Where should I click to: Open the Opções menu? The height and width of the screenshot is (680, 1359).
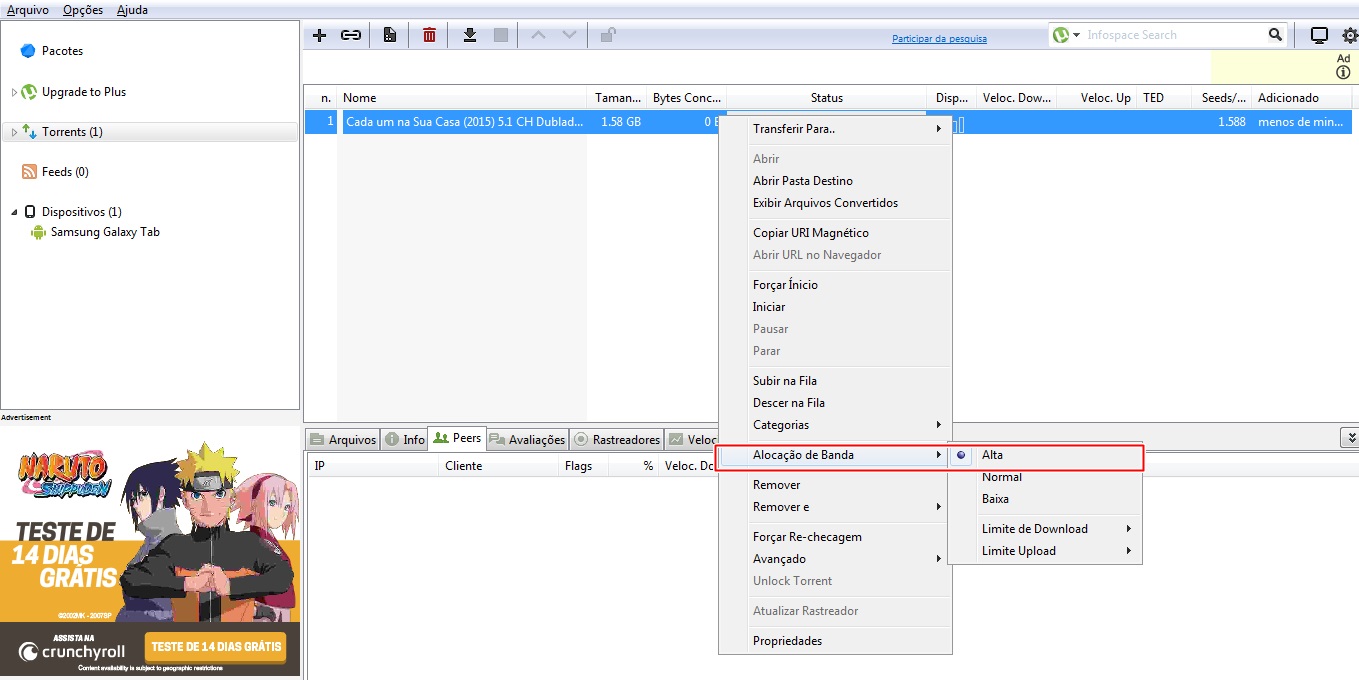click(x=82, y=9)
